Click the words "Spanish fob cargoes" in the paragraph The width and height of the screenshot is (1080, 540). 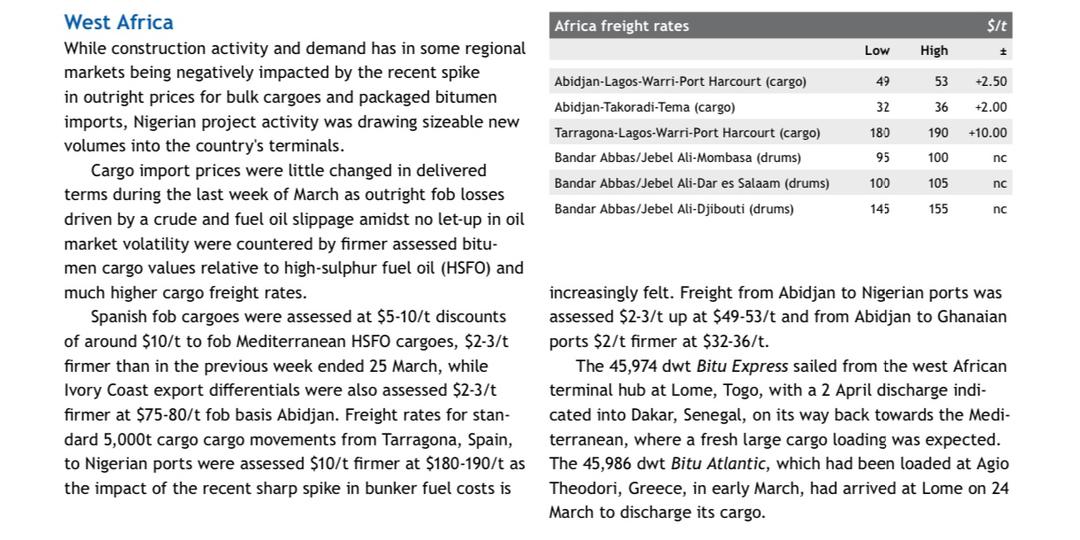click(160, 317)
